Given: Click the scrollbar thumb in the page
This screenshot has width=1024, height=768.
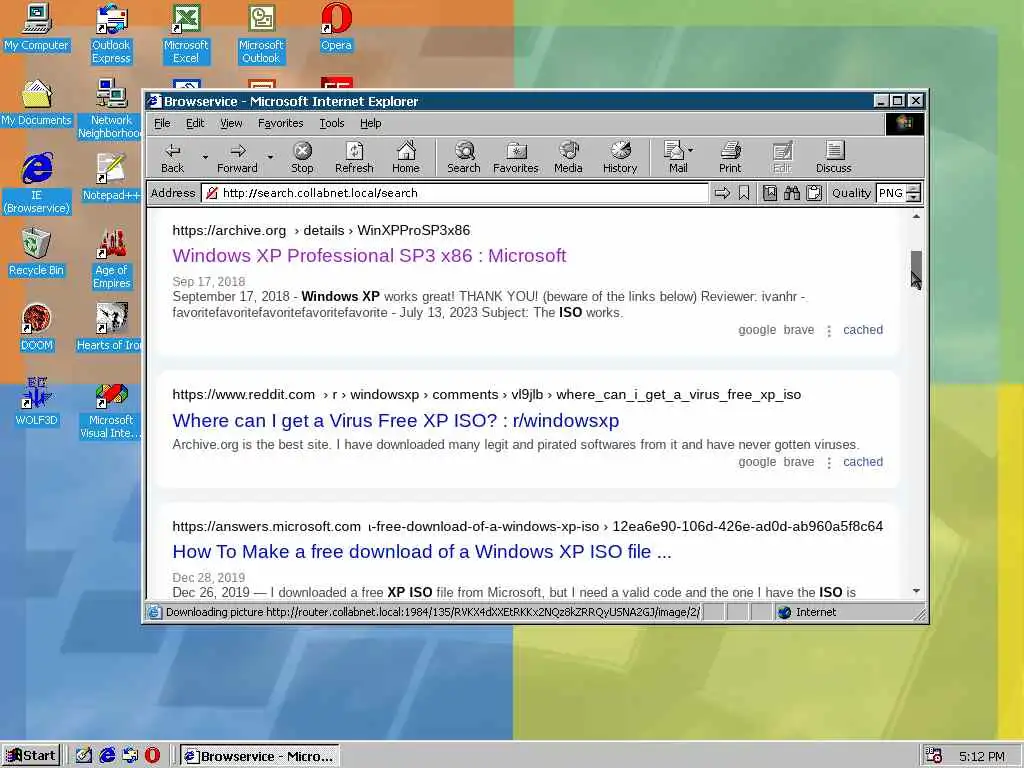Looking at the screenshot, I should tap(916, 268).
